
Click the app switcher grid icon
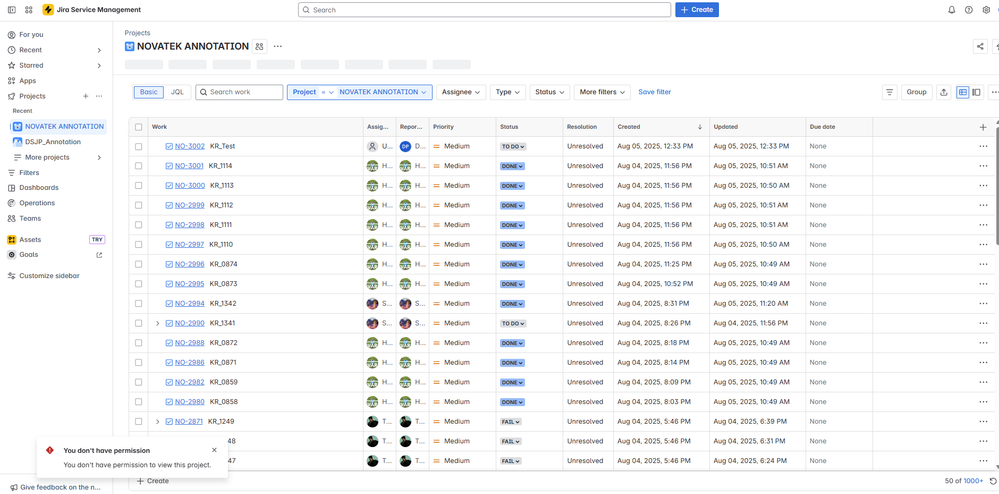29,10
